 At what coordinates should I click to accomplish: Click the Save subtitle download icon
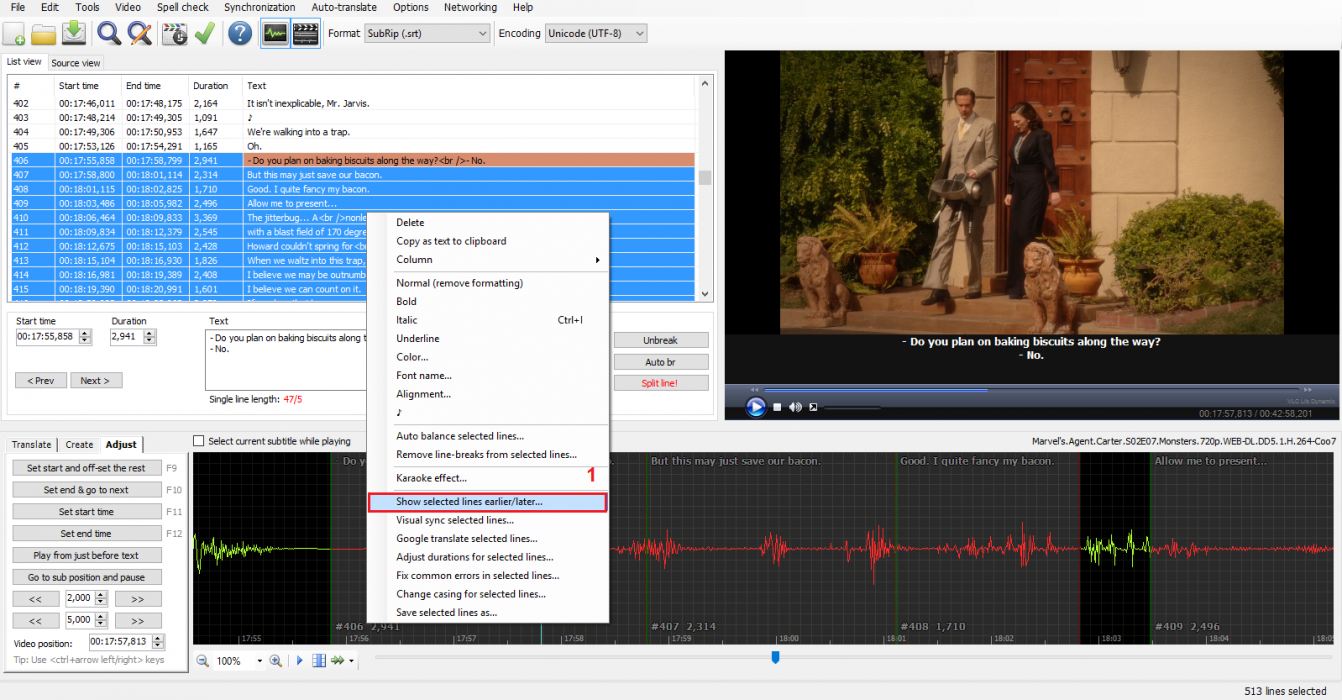click(x=74, y=34)
